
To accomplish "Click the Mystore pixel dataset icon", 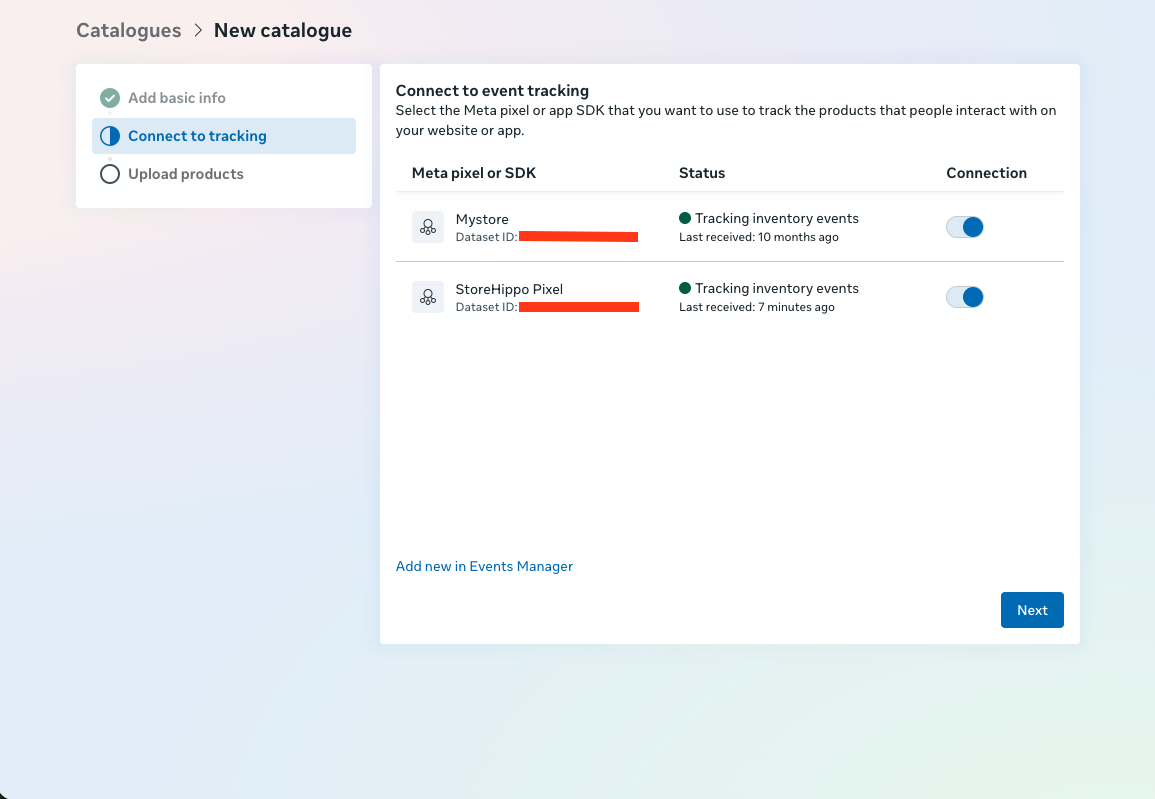I will 428,227.
